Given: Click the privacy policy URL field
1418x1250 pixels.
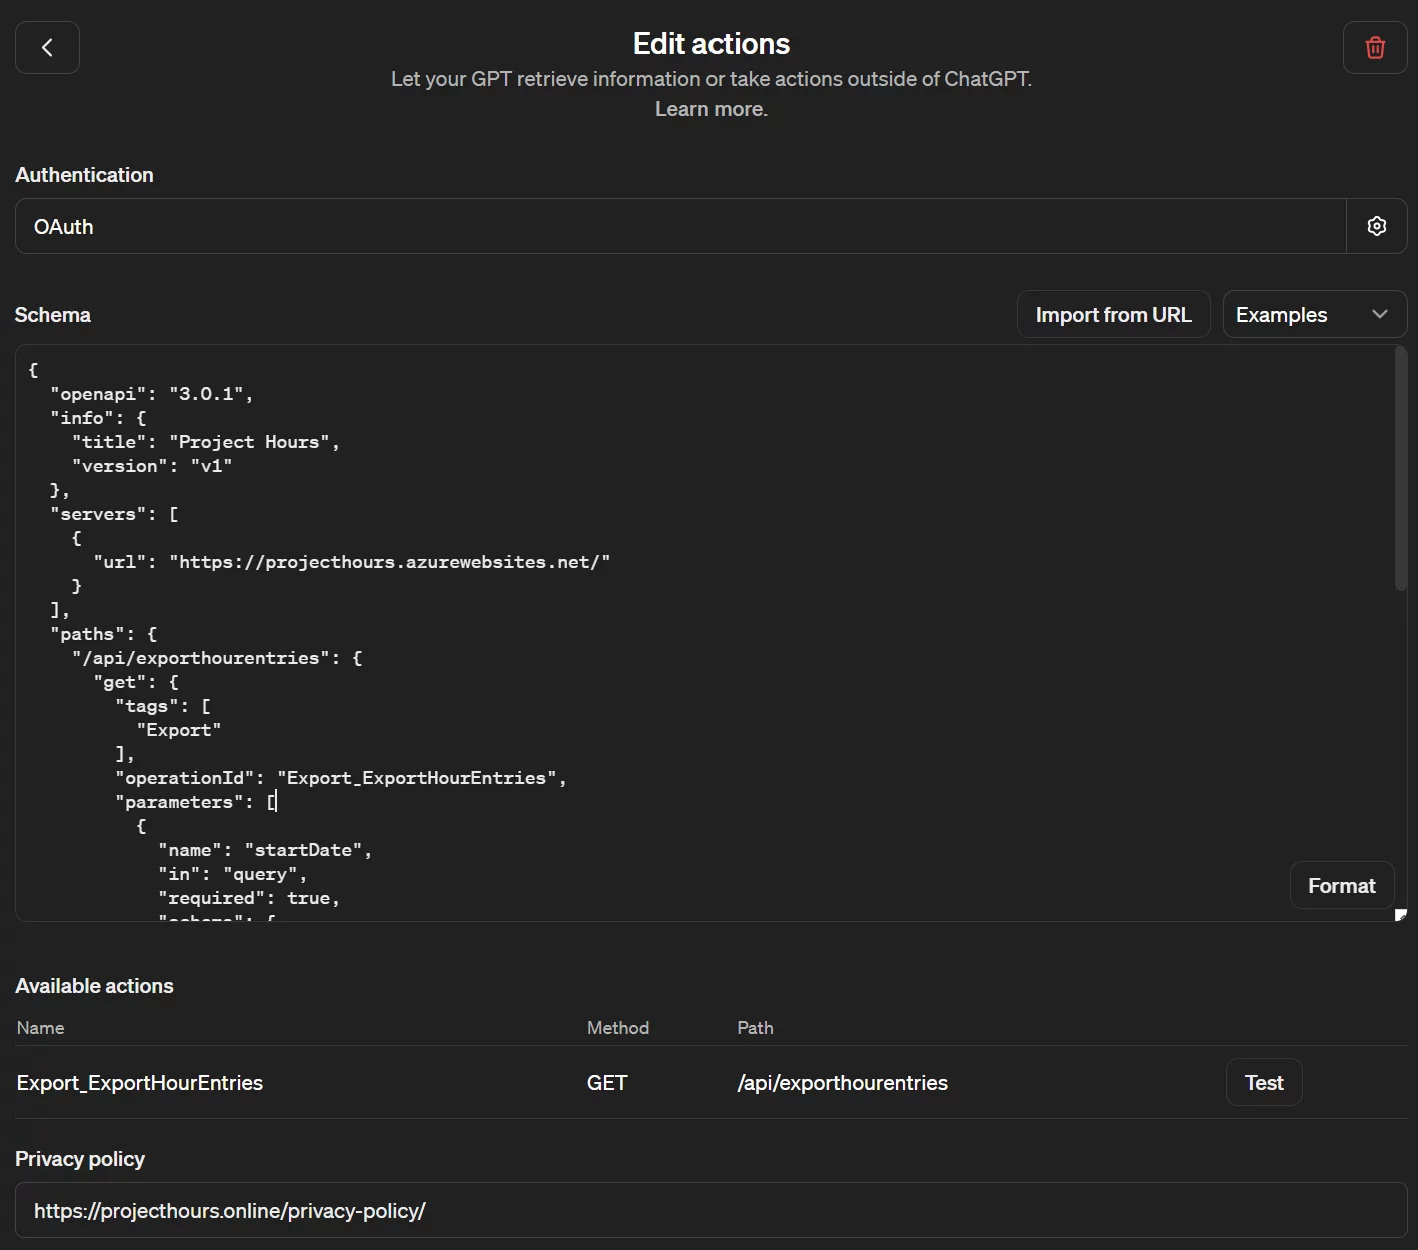Looking at the screenshot, I should 710,1210.
